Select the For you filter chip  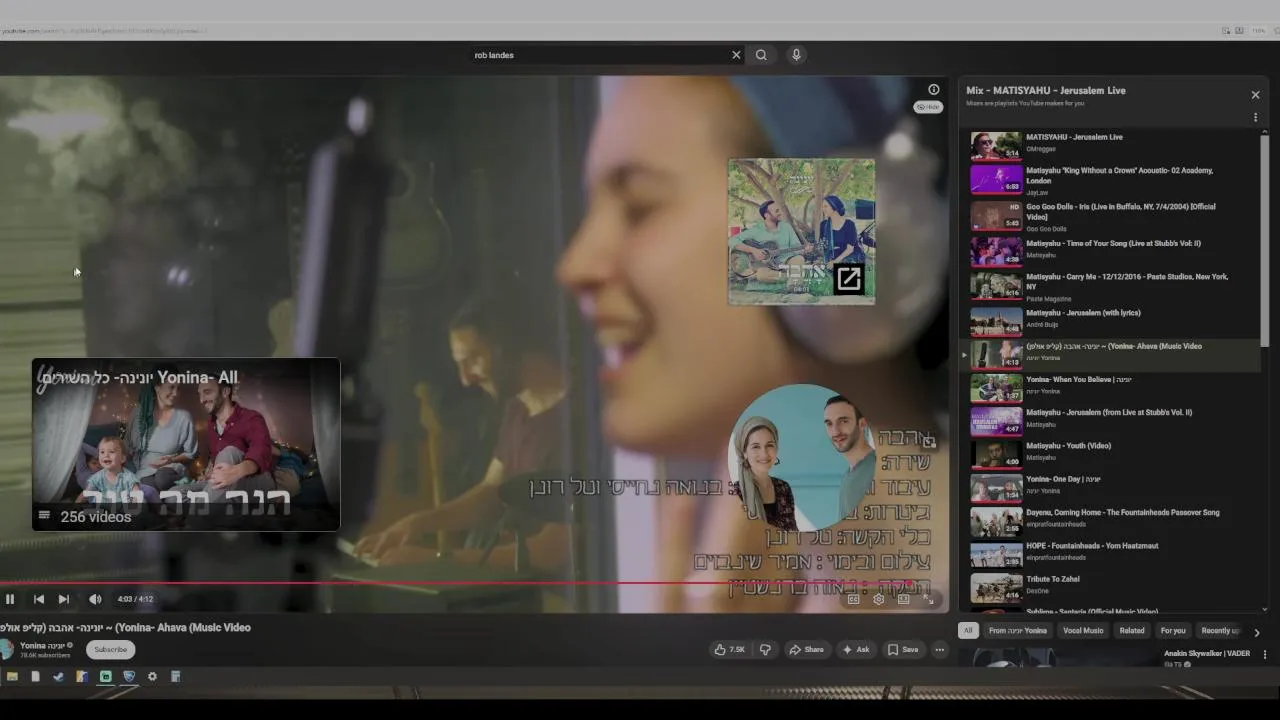click(x=1173, y=631)
